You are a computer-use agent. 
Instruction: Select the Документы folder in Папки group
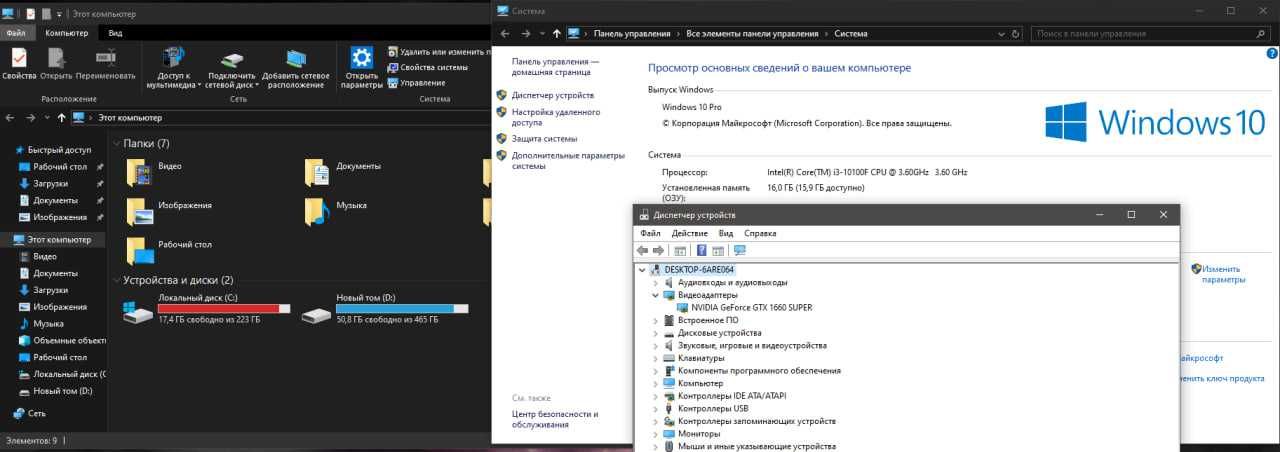(x=343, y=172)
